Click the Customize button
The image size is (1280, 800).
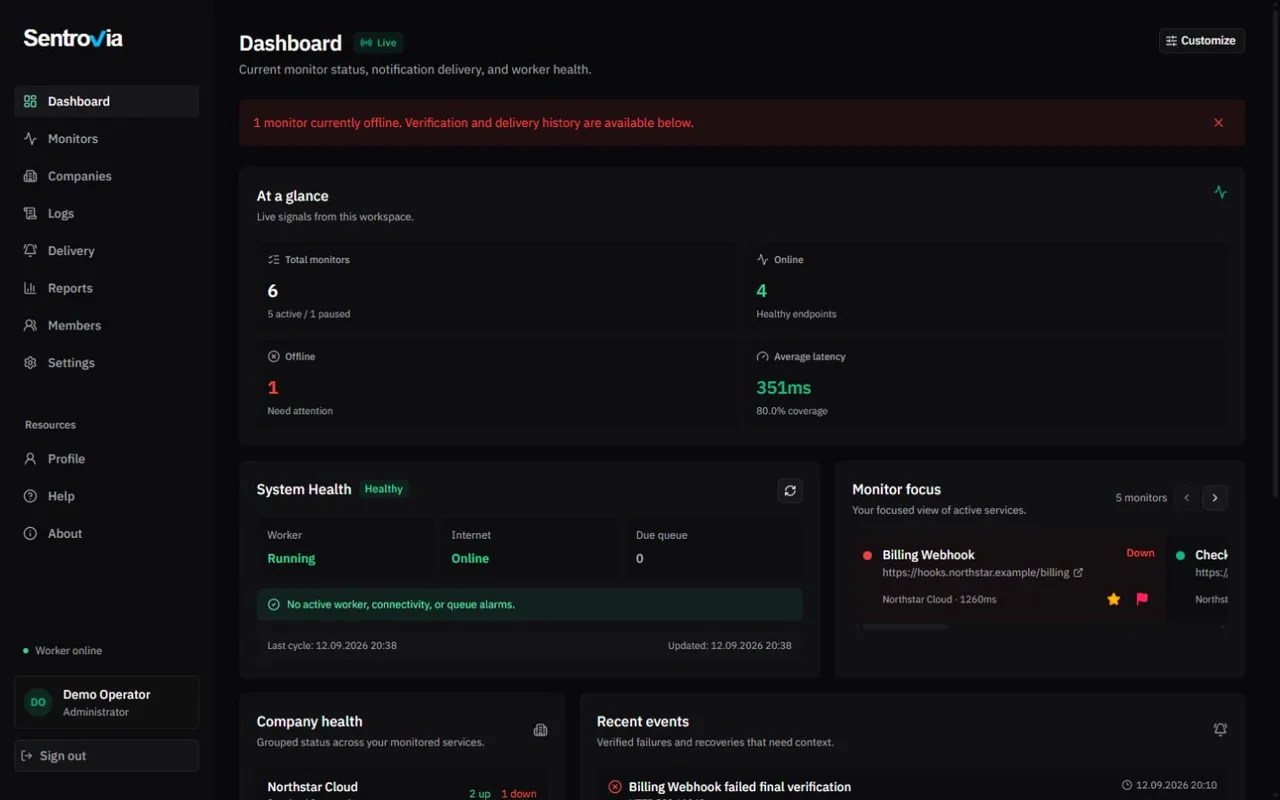(x=1202, y=41)
